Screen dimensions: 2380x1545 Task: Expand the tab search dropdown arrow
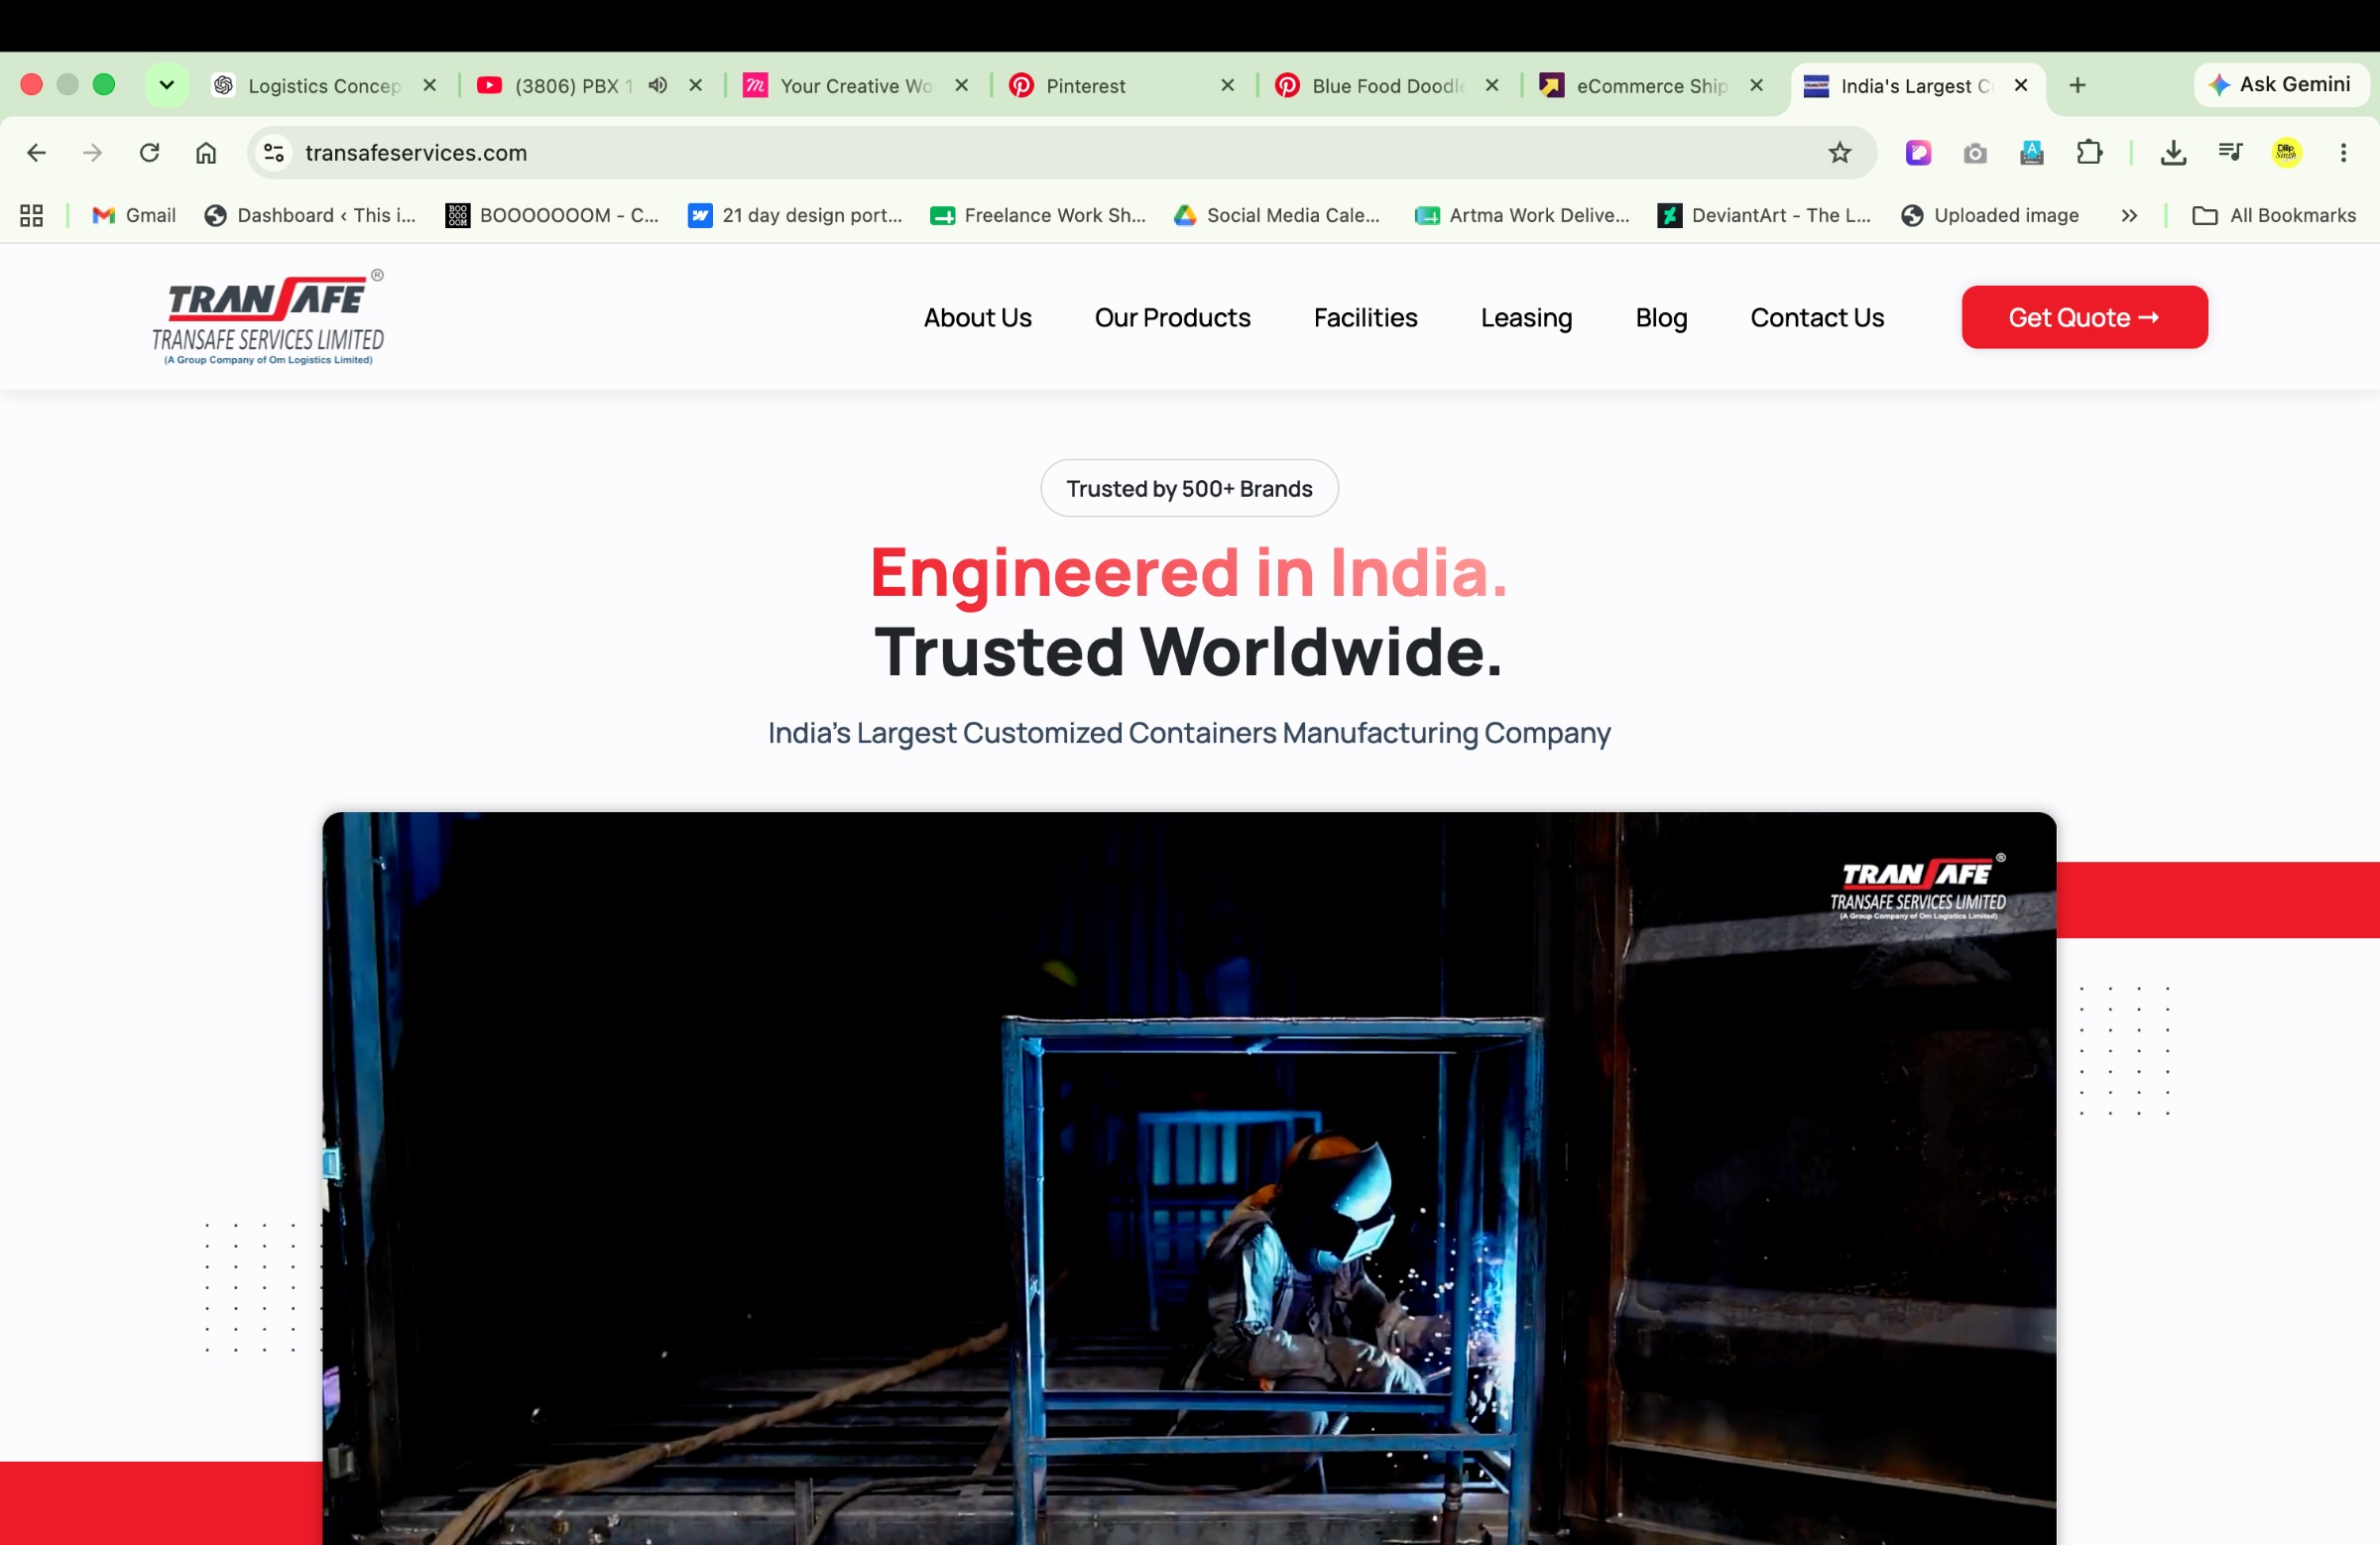pyautogui.click(x=167, y=86)
